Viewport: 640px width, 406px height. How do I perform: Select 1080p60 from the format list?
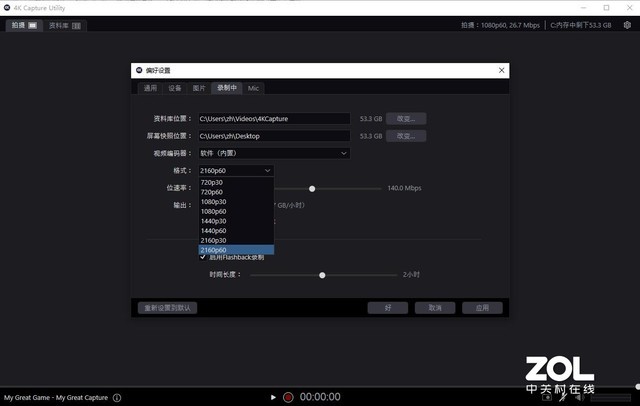pos(236,211)
